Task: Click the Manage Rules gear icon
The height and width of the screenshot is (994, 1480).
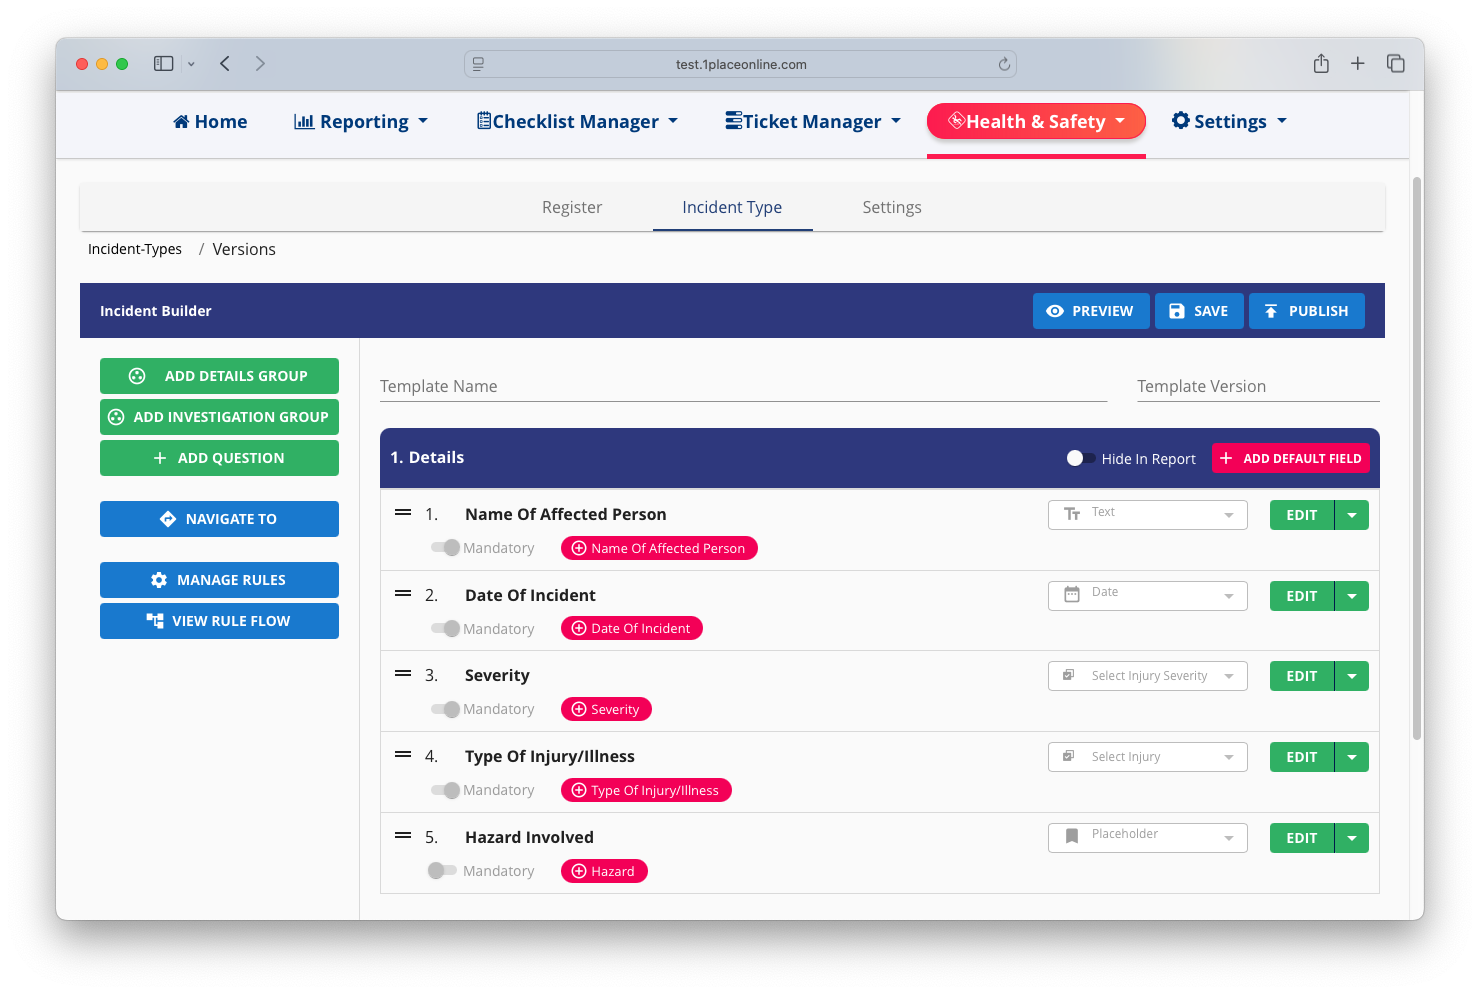Action: [159, 580]
